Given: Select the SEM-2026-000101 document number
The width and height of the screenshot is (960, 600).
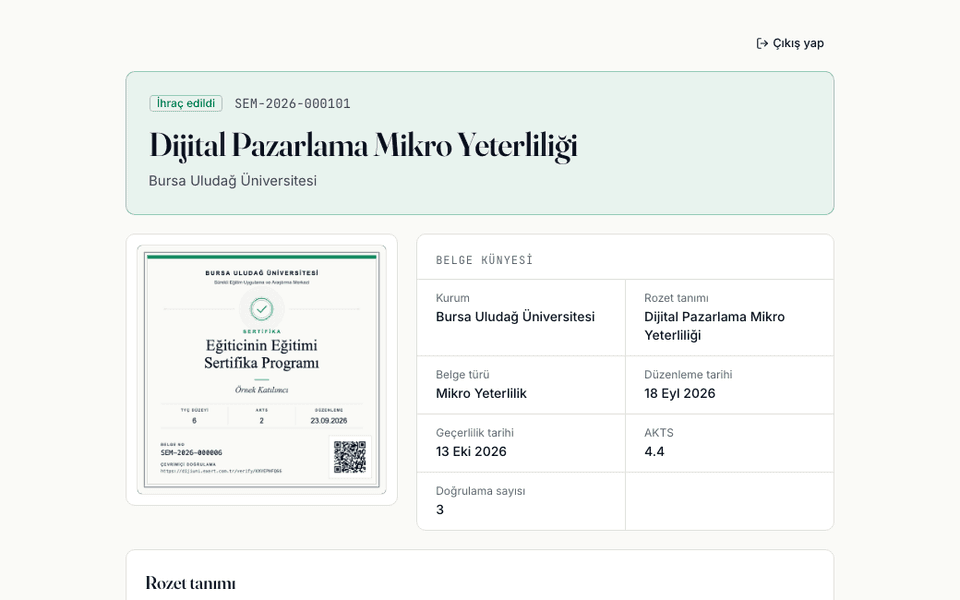Looking at the screenshot, I should click(293, 103).
